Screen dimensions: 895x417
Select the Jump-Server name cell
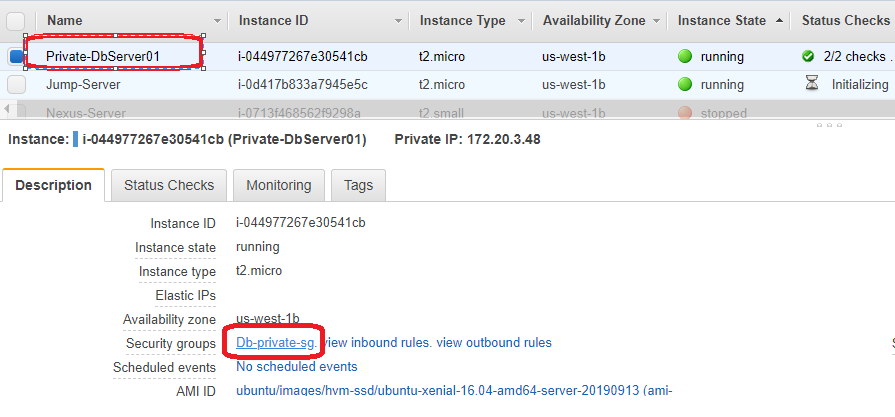pyautogui.click(x=83, y=84)
